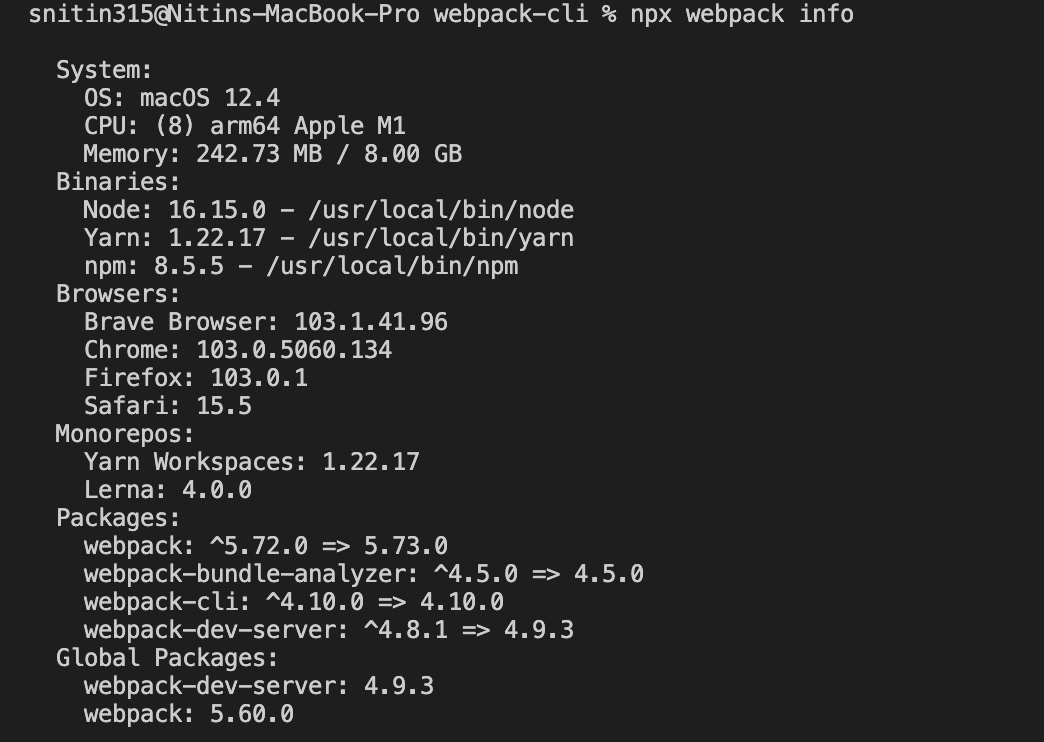This screenshot has height=742, width=1044.
Task: Click the 'Monorepos:' section heading
Action: click(x=125, y=434)
